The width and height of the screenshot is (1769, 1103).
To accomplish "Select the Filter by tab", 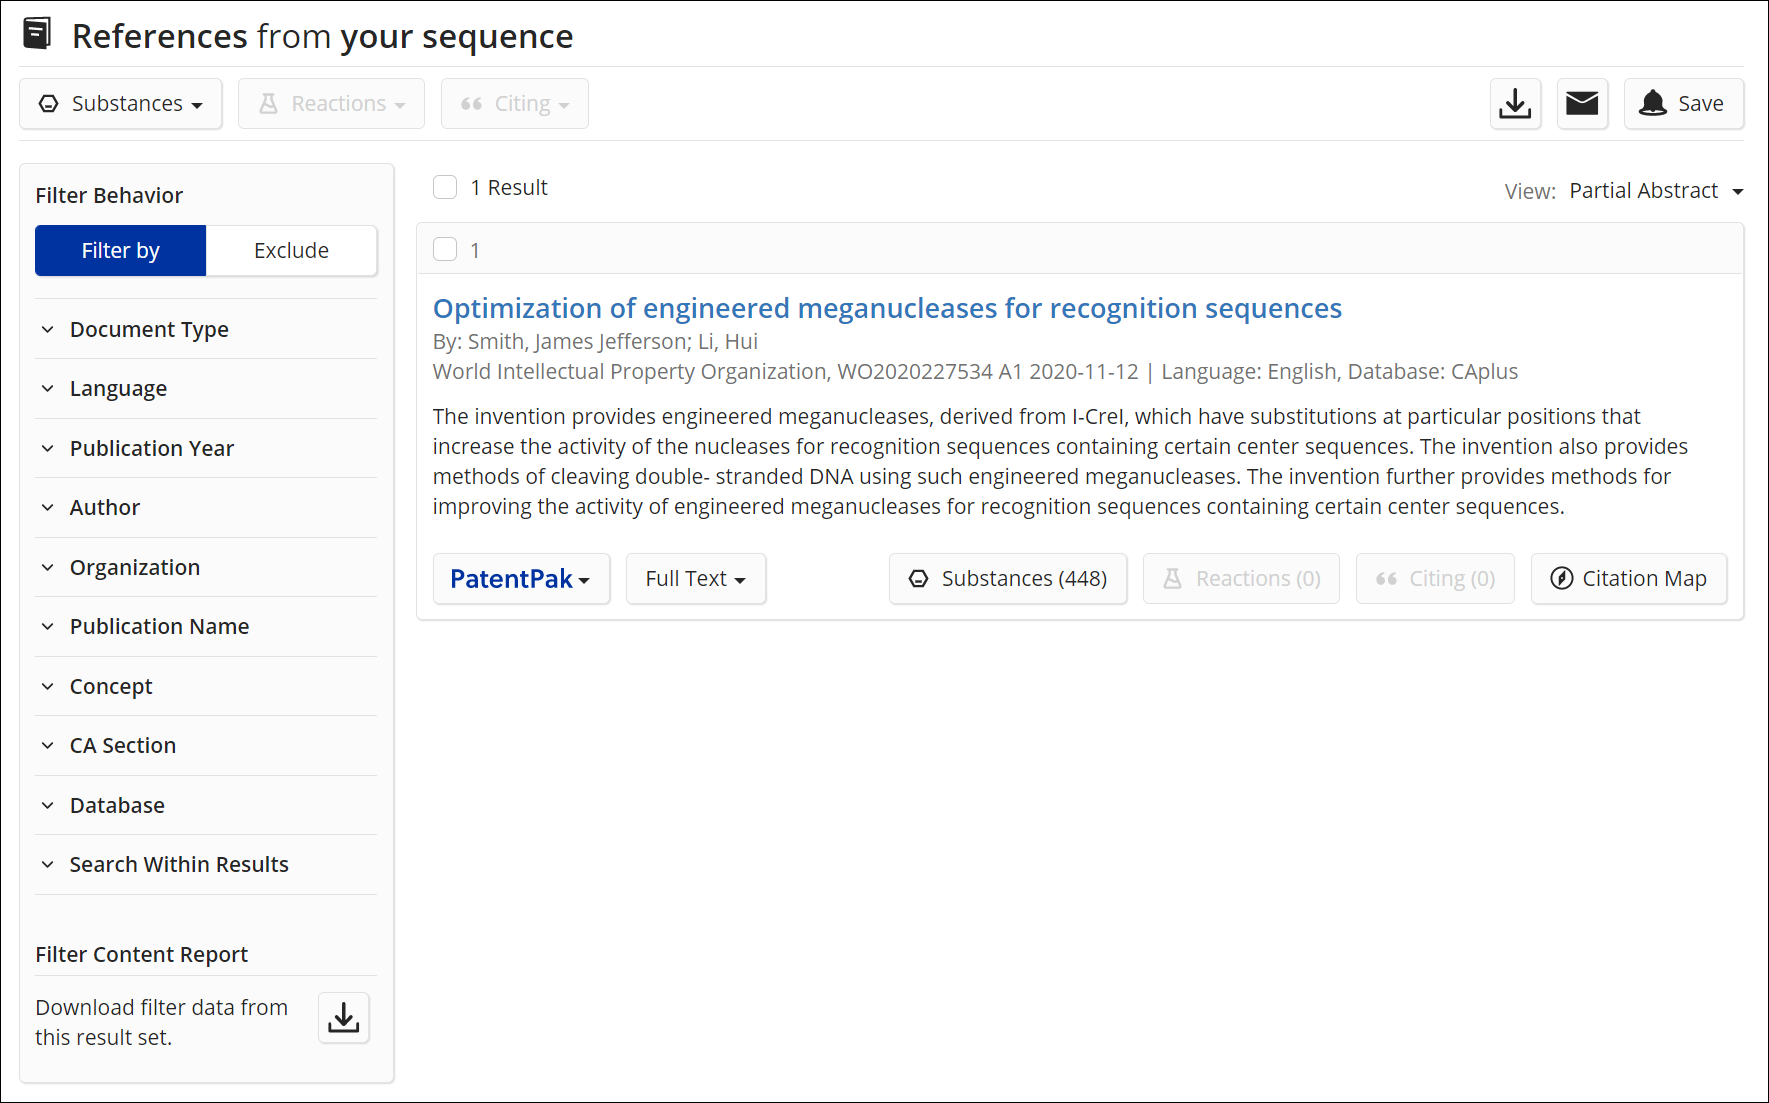I will (120, 250).
